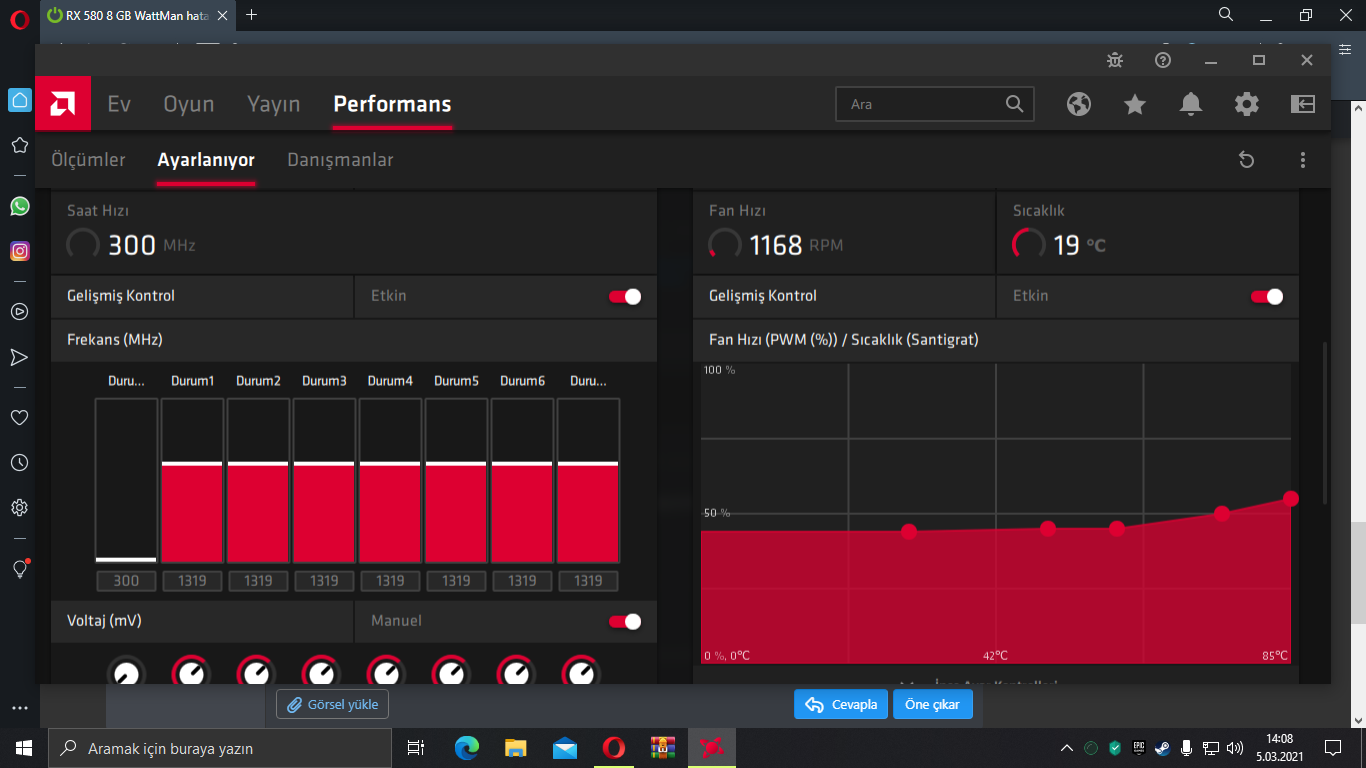Open a new Opera tab with the plus

(251, 15)
